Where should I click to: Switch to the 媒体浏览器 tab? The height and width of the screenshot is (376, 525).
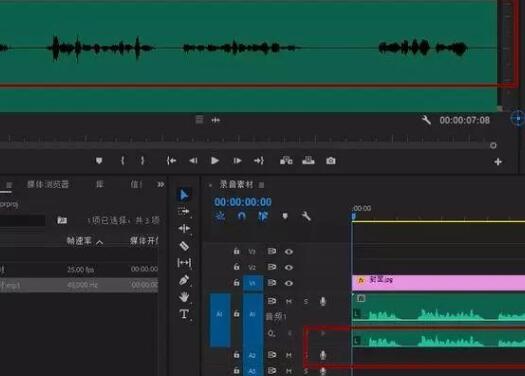tap(48, 184)
